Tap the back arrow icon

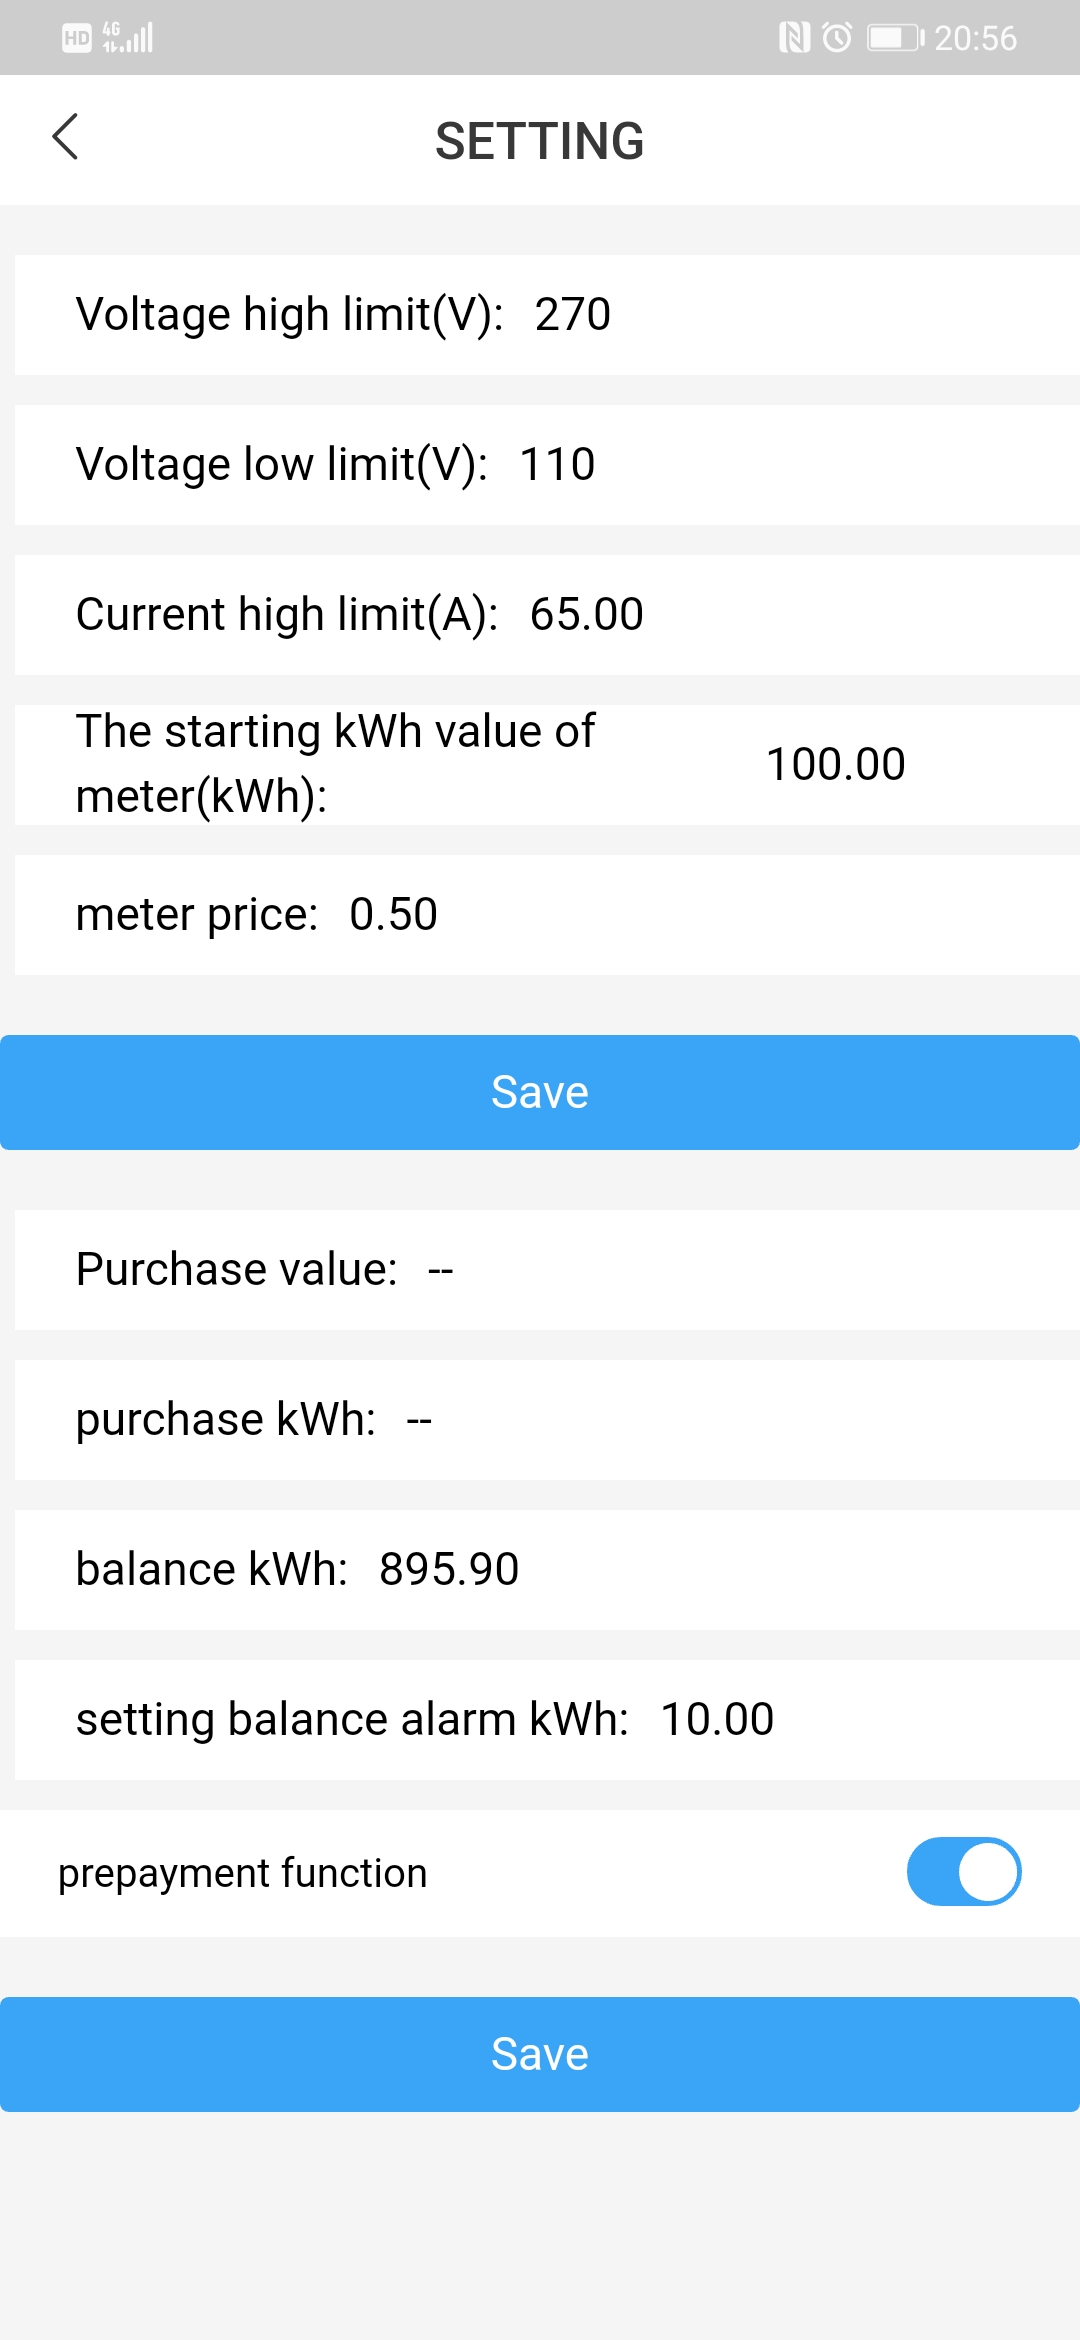(x=66, y=137)
